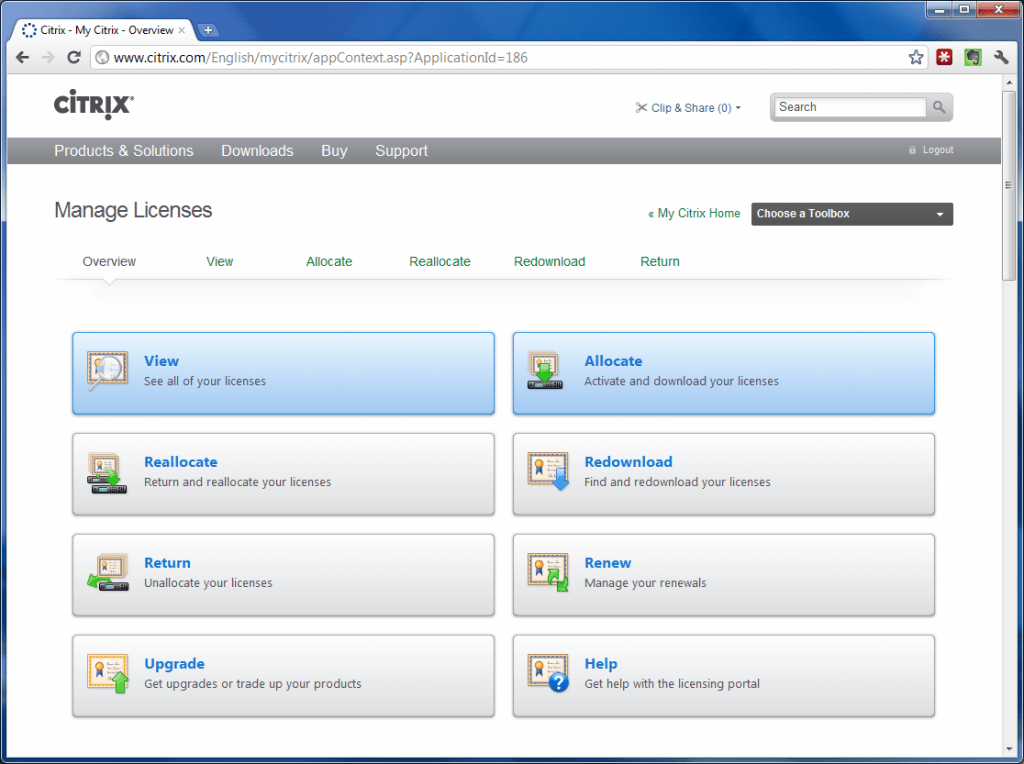
Task: Click the browser reload icon
Action: point(73,57)
